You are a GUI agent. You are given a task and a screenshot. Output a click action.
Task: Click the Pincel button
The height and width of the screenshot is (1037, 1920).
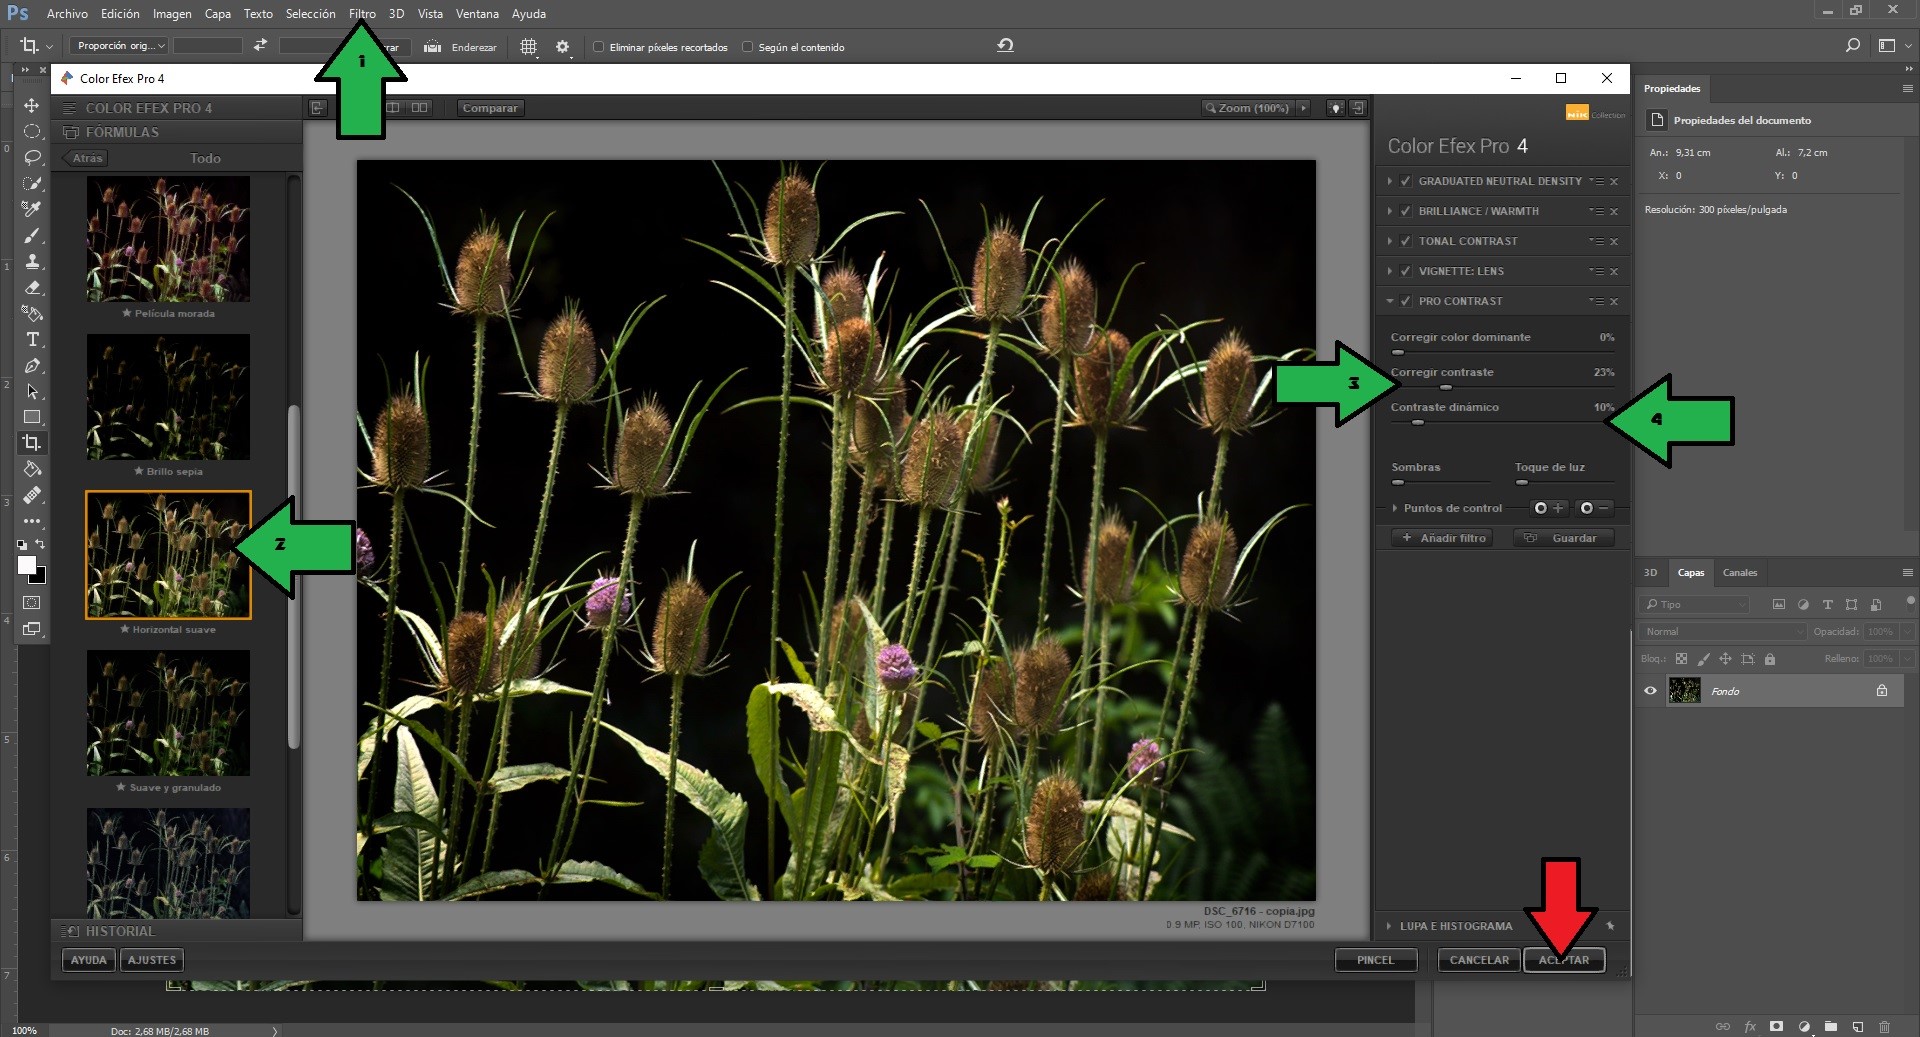tap(1375, 960)
